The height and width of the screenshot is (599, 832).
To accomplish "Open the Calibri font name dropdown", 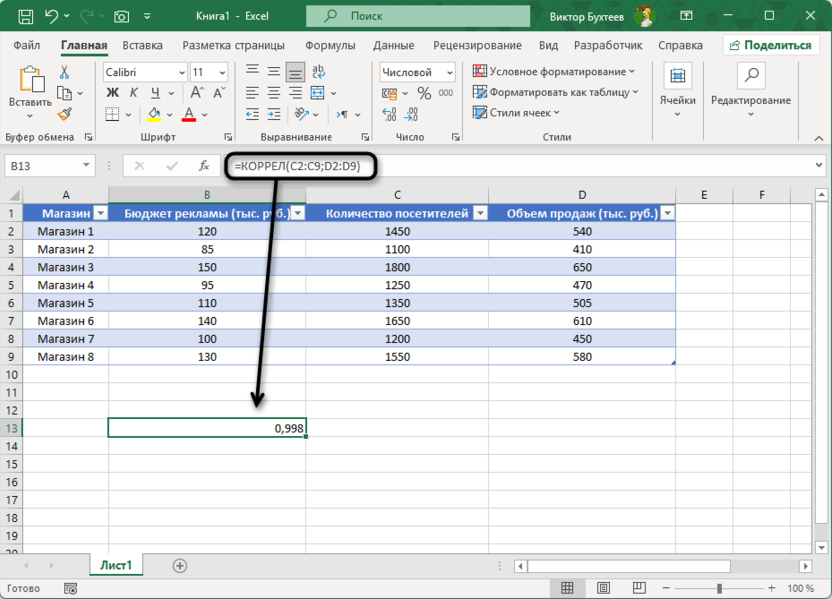I will pos(181,73).
